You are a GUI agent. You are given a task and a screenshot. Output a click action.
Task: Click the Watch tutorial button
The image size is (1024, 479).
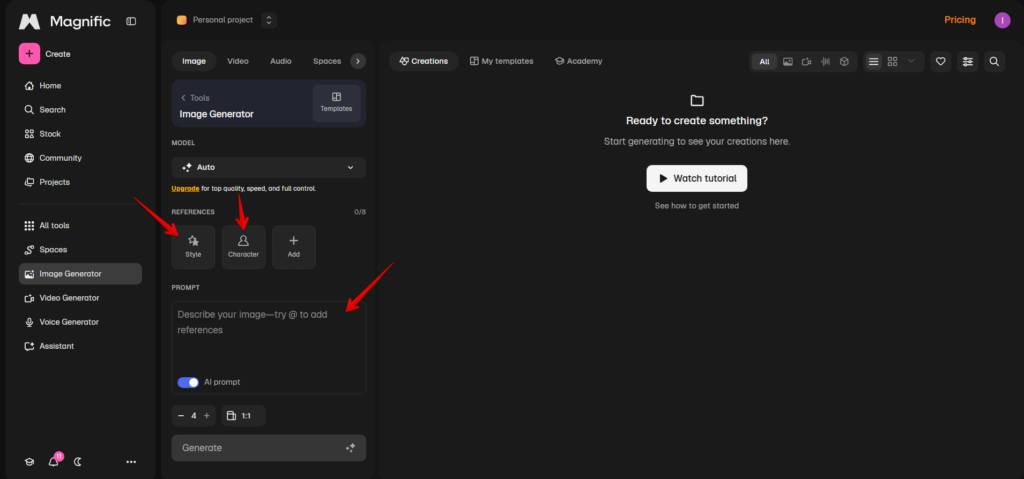point(697,178)
